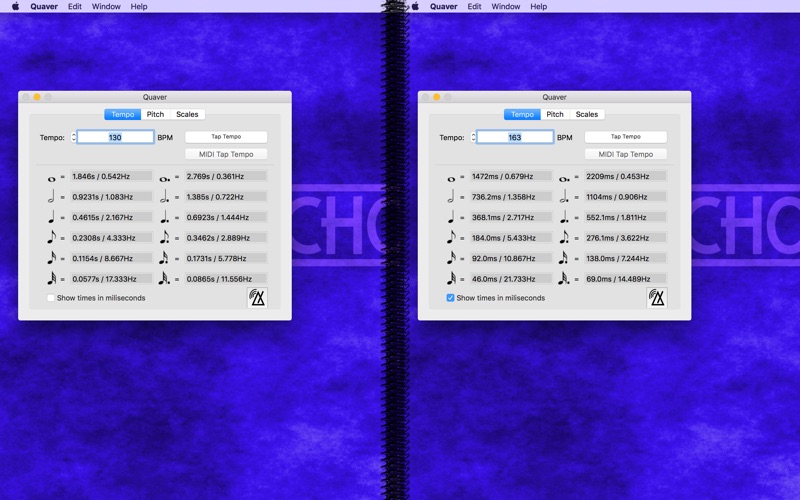Screen dimensions: 800x500
Task: Open Quaver menu in right menu bar
Action: (x=443, y=6)
